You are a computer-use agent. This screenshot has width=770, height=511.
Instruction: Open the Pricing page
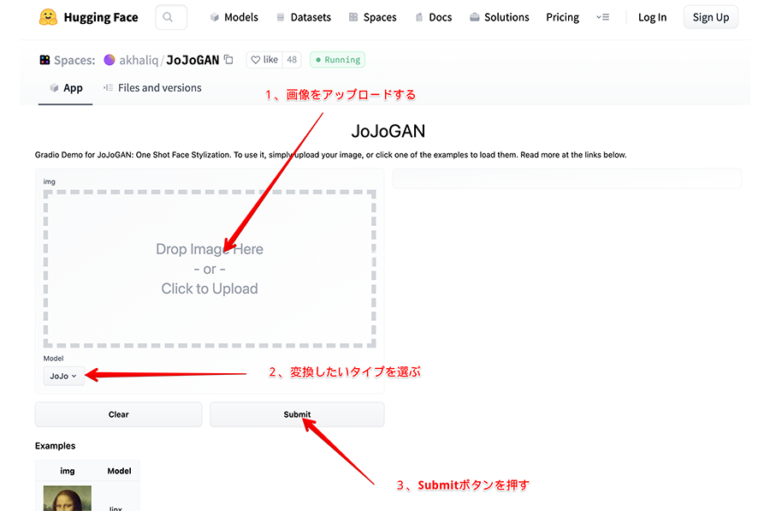562,17
